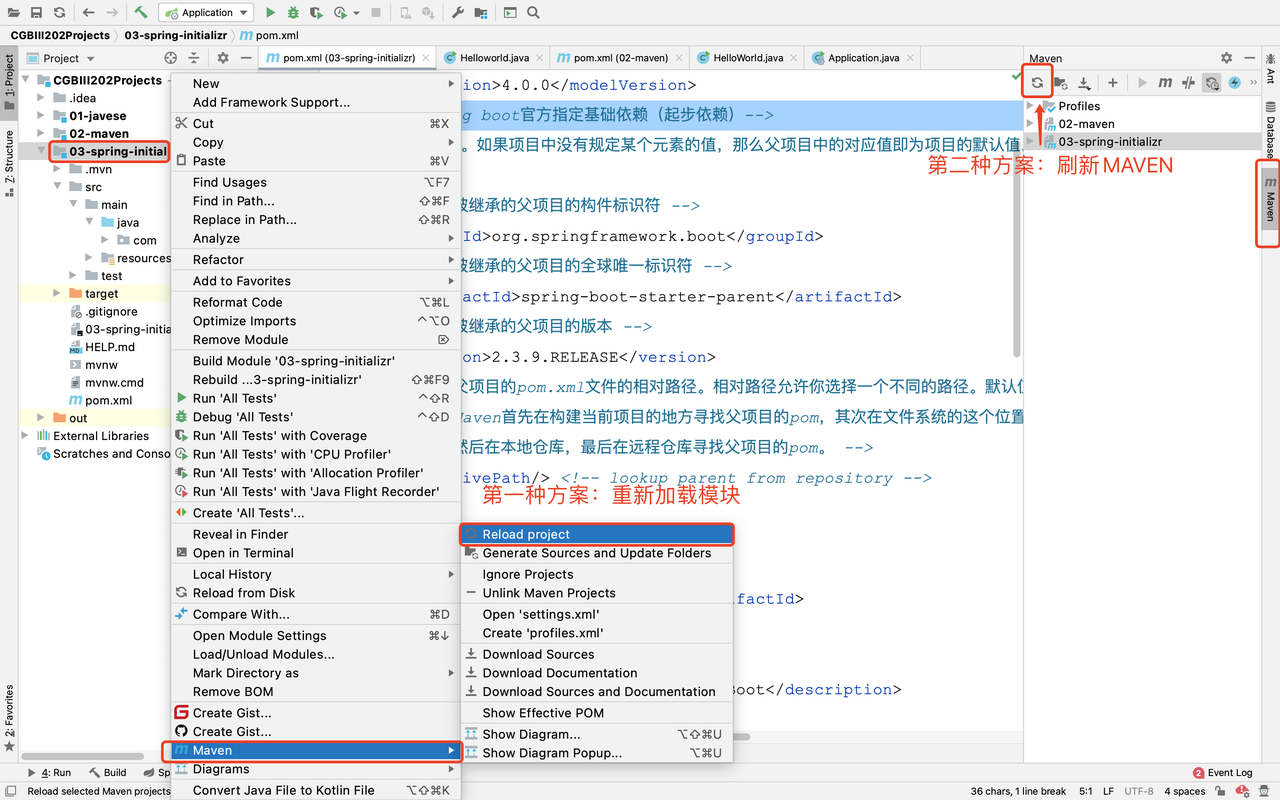
Task: Expand the target folder in project tree
Action: pos(57,294)
